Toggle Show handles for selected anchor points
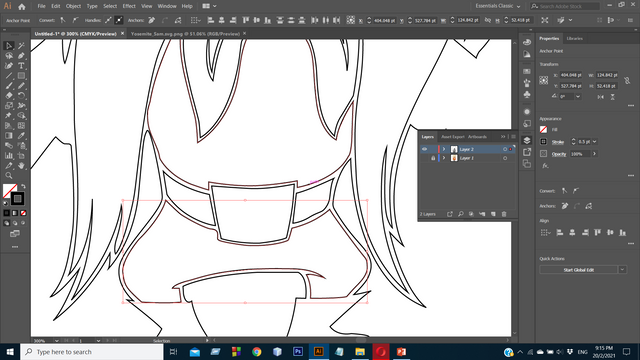Viewport: 640px width, 360px height. (x=108, y=20)
